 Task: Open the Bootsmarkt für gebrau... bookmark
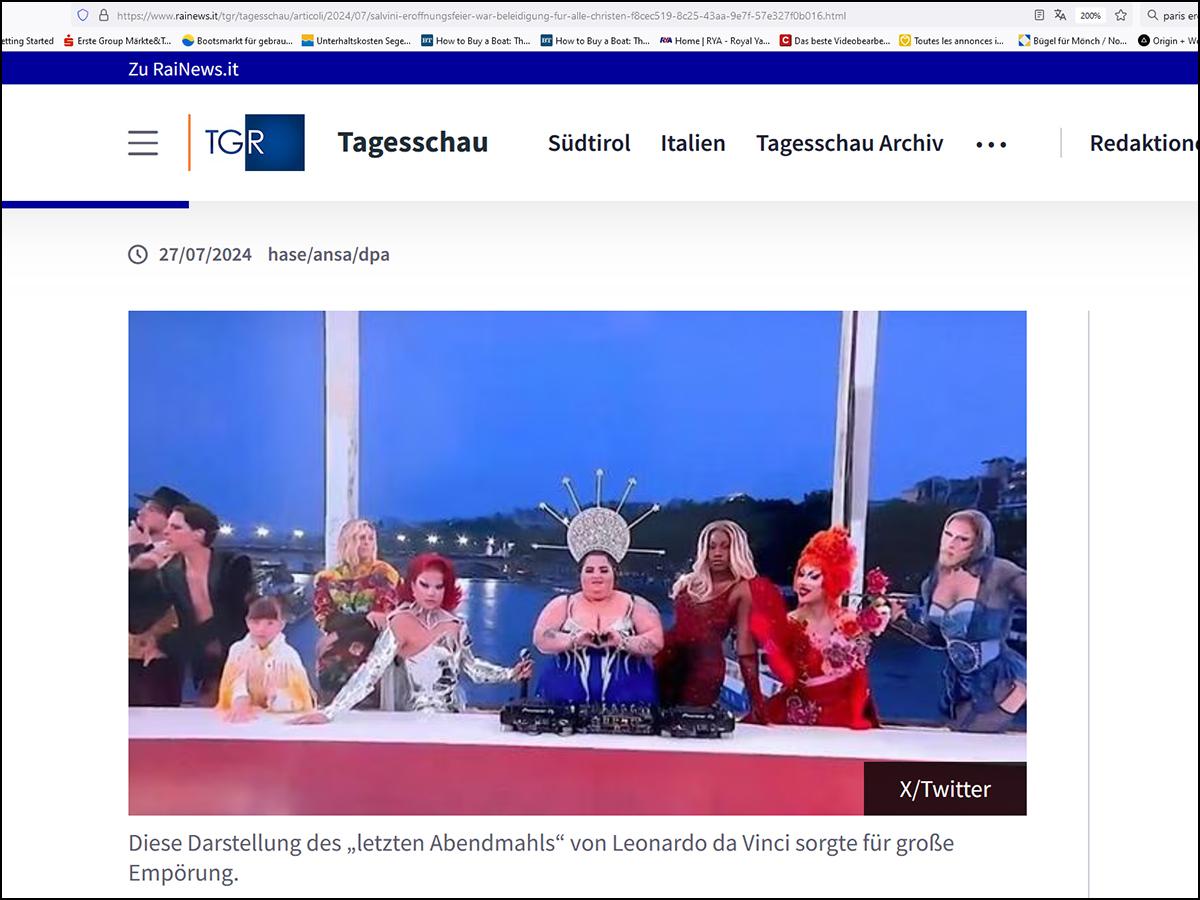tap(237, 41)
